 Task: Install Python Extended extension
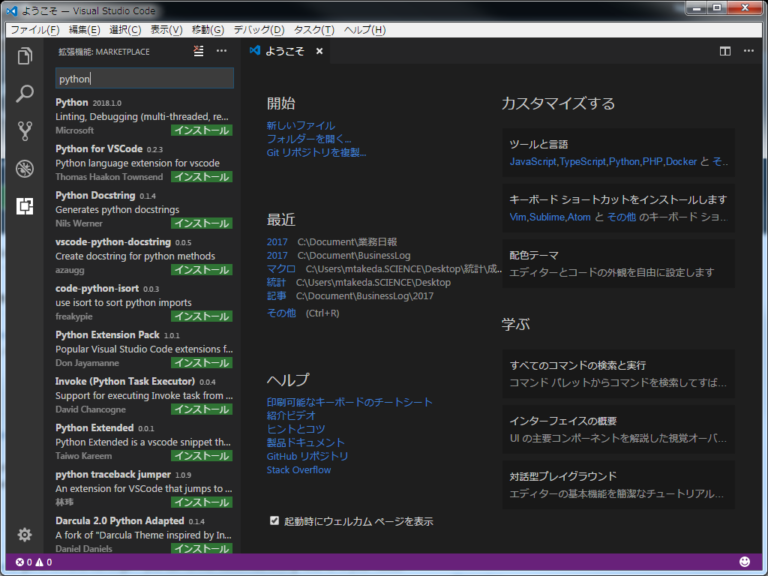coord(201,456)
